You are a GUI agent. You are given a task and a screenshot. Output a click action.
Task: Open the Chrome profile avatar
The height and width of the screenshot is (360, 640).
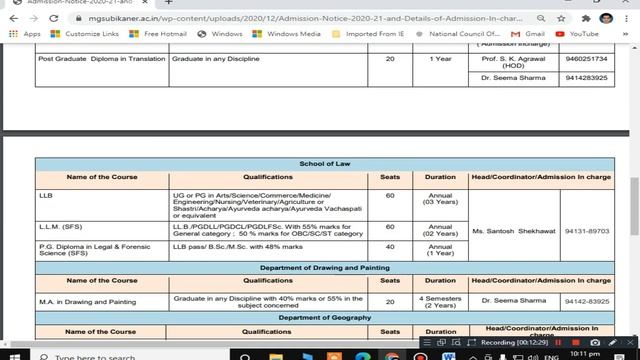[606, 18]
